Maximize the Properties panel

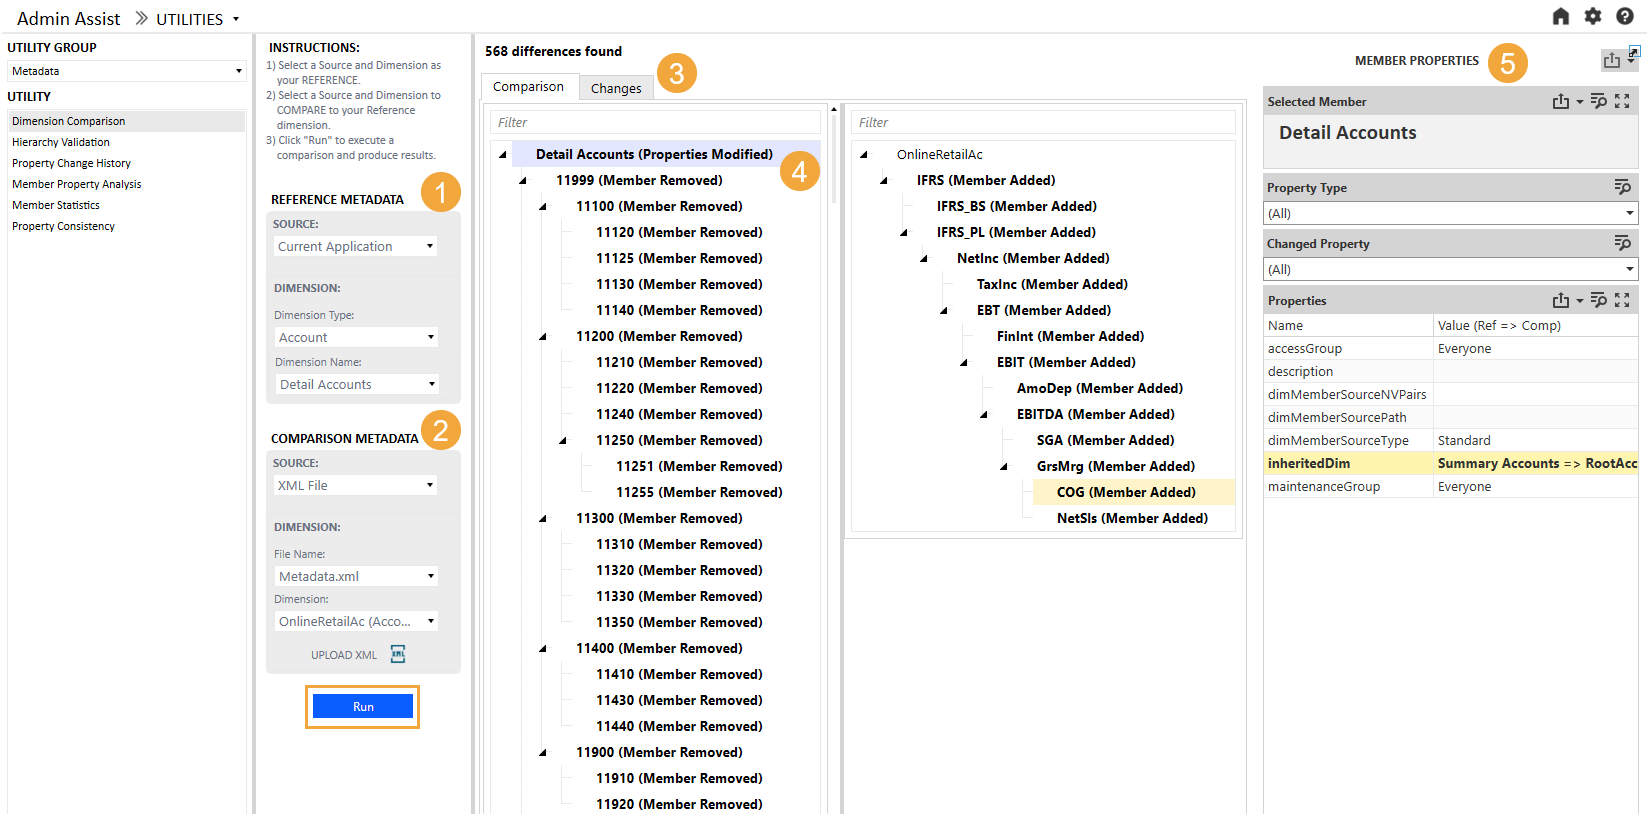coord(1622,300)
